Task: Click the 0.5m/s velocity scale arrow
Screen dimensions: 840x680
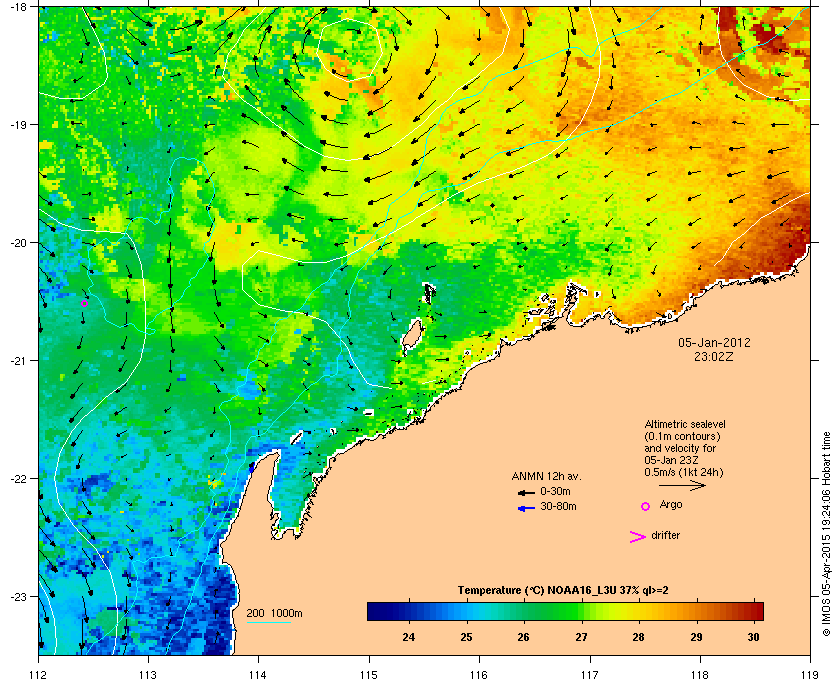Action: coord(682,486)
